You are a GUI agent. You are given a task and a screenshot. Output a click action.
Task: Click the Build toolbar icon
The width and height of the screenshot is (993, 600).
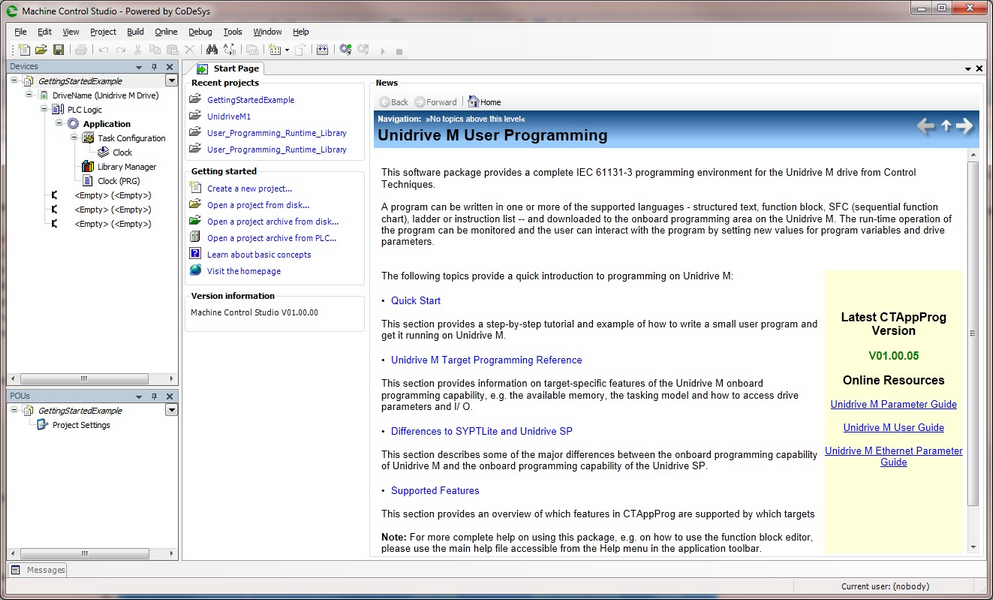pyautogui.click(x=322, y=49)
